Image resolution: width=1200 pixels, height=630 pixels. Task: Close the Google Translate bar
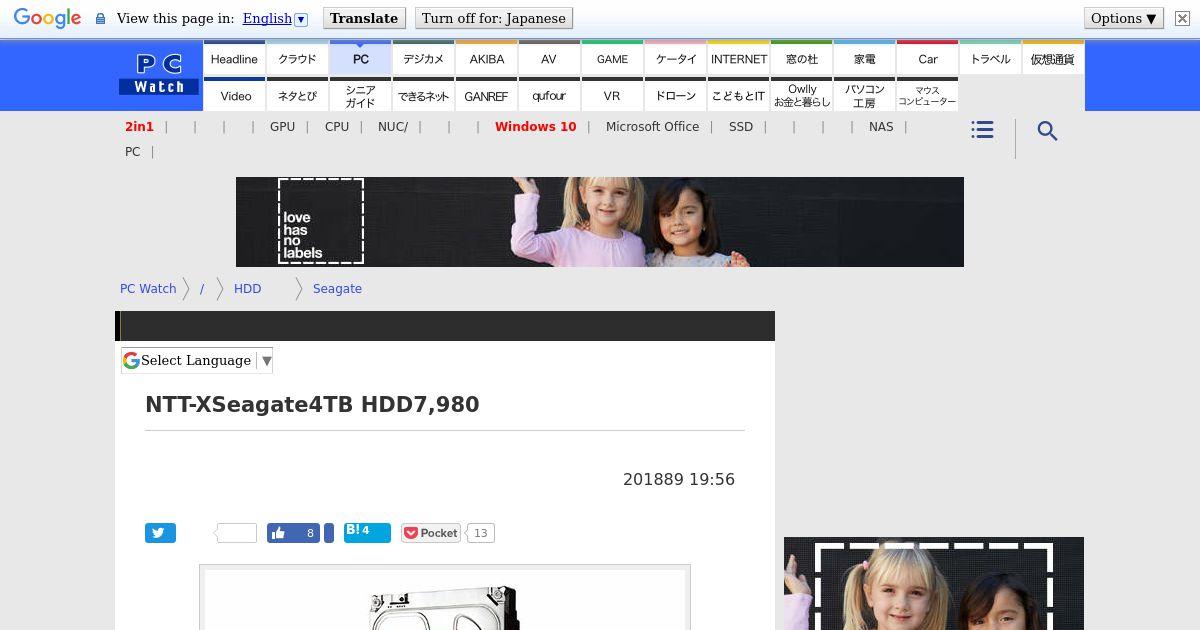[1182, 18]
